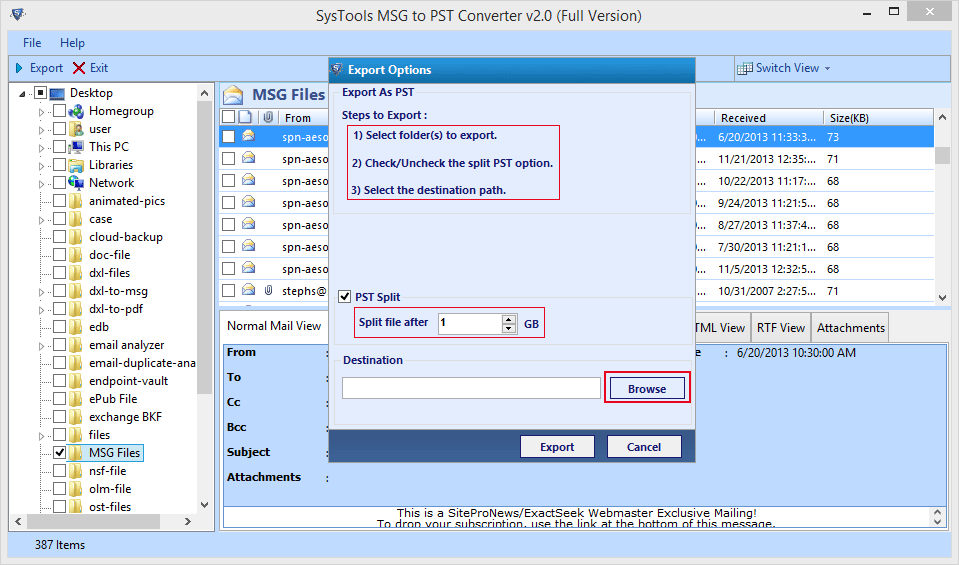Click the user icon in folder tree
Image resolution: width=959 pixels, height=565 pixels.
[75, 129]
